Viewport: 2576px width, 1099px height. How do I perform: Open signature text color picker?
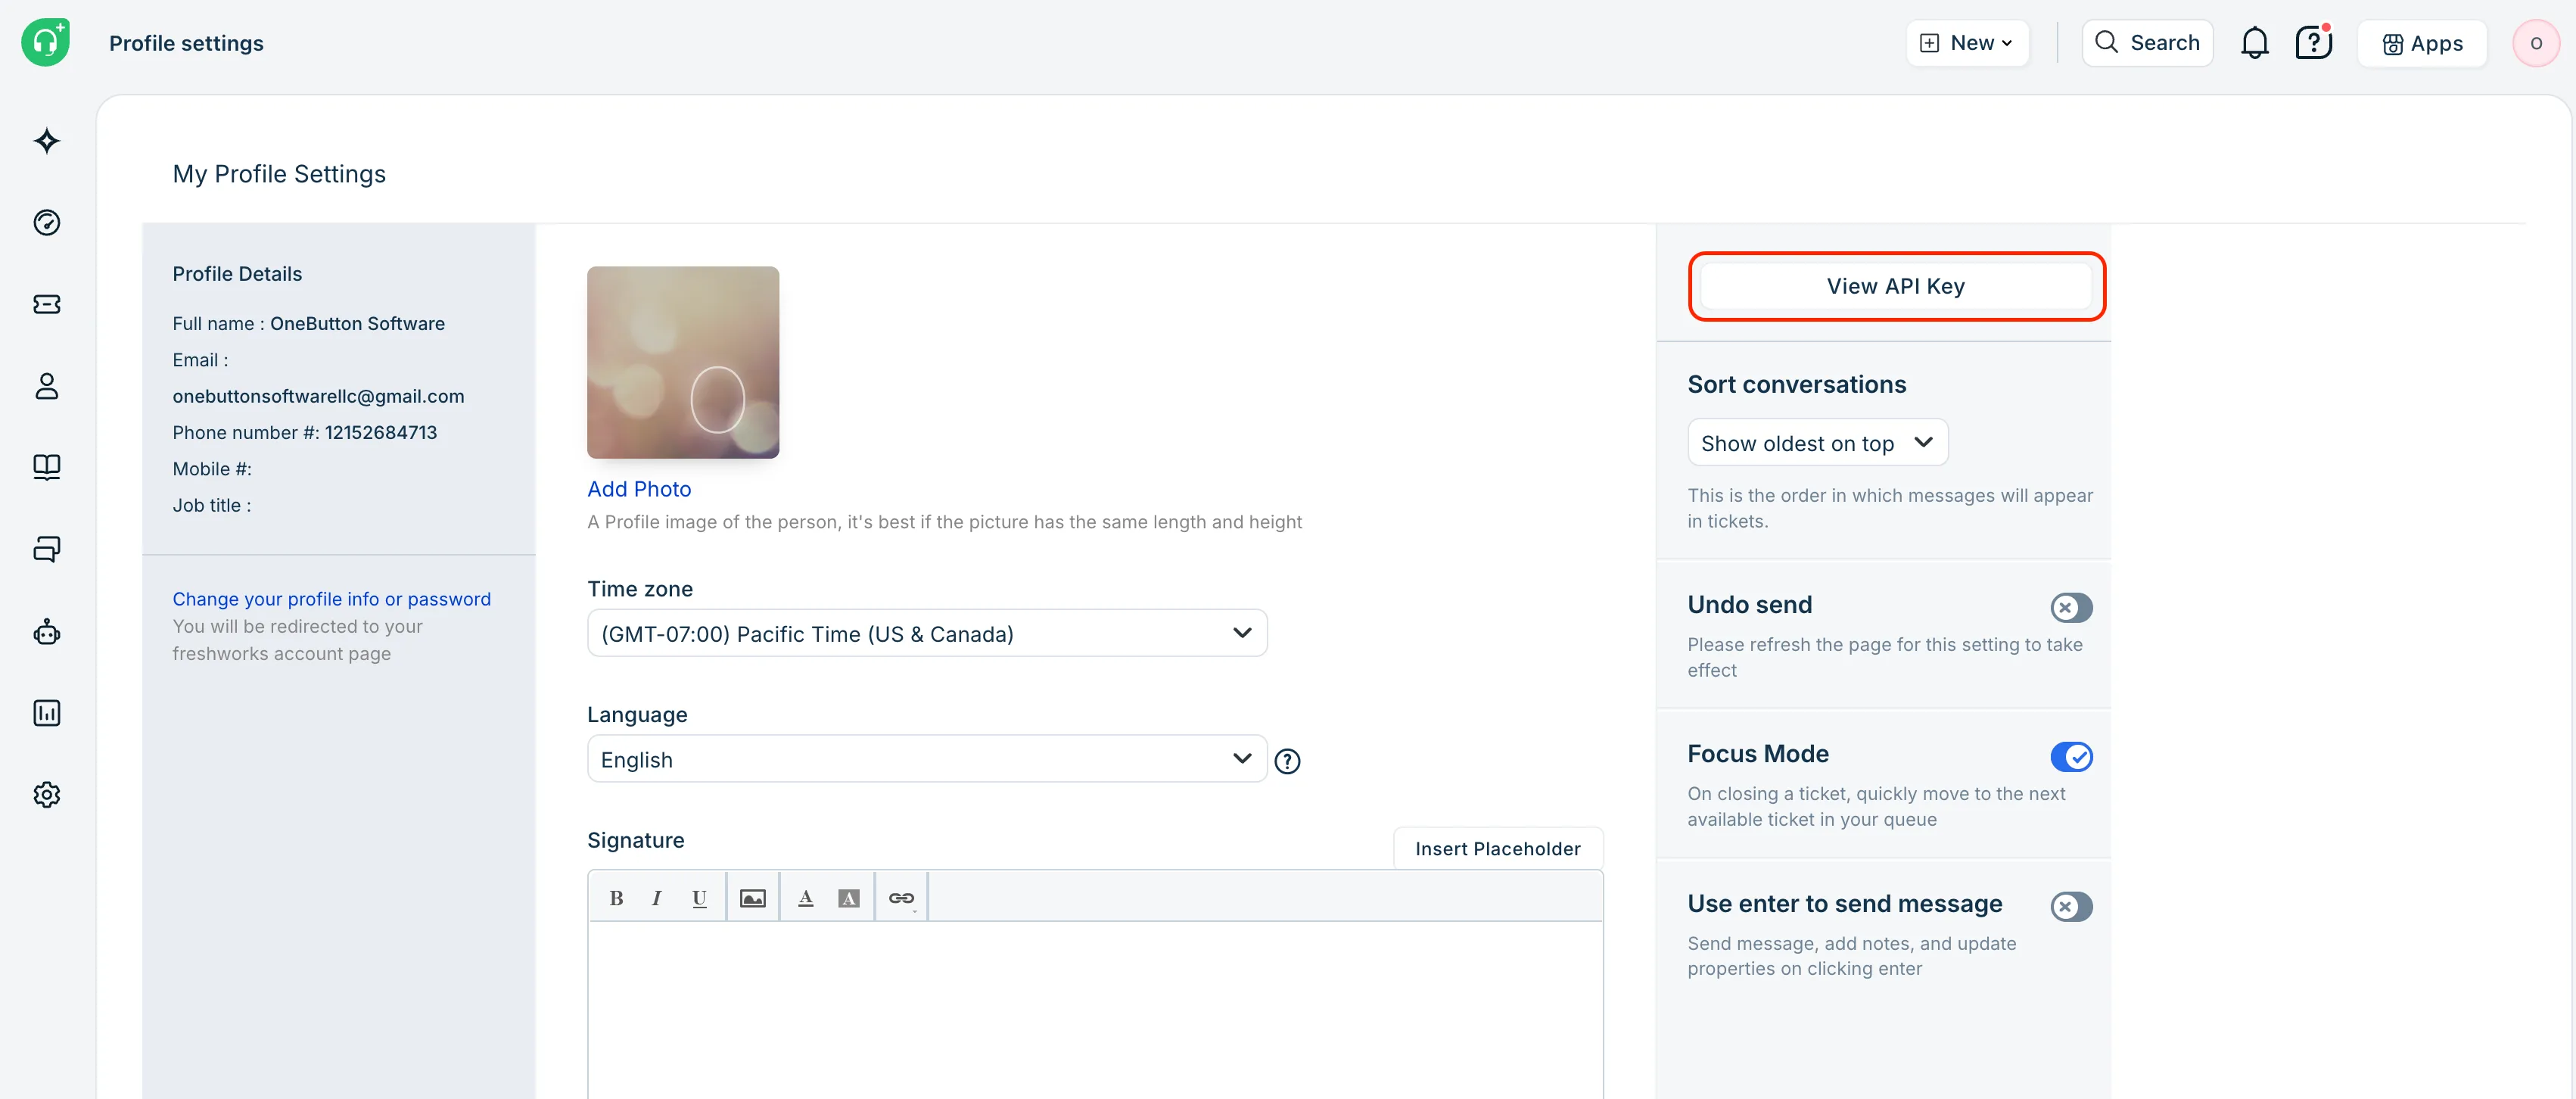(805, 898)
